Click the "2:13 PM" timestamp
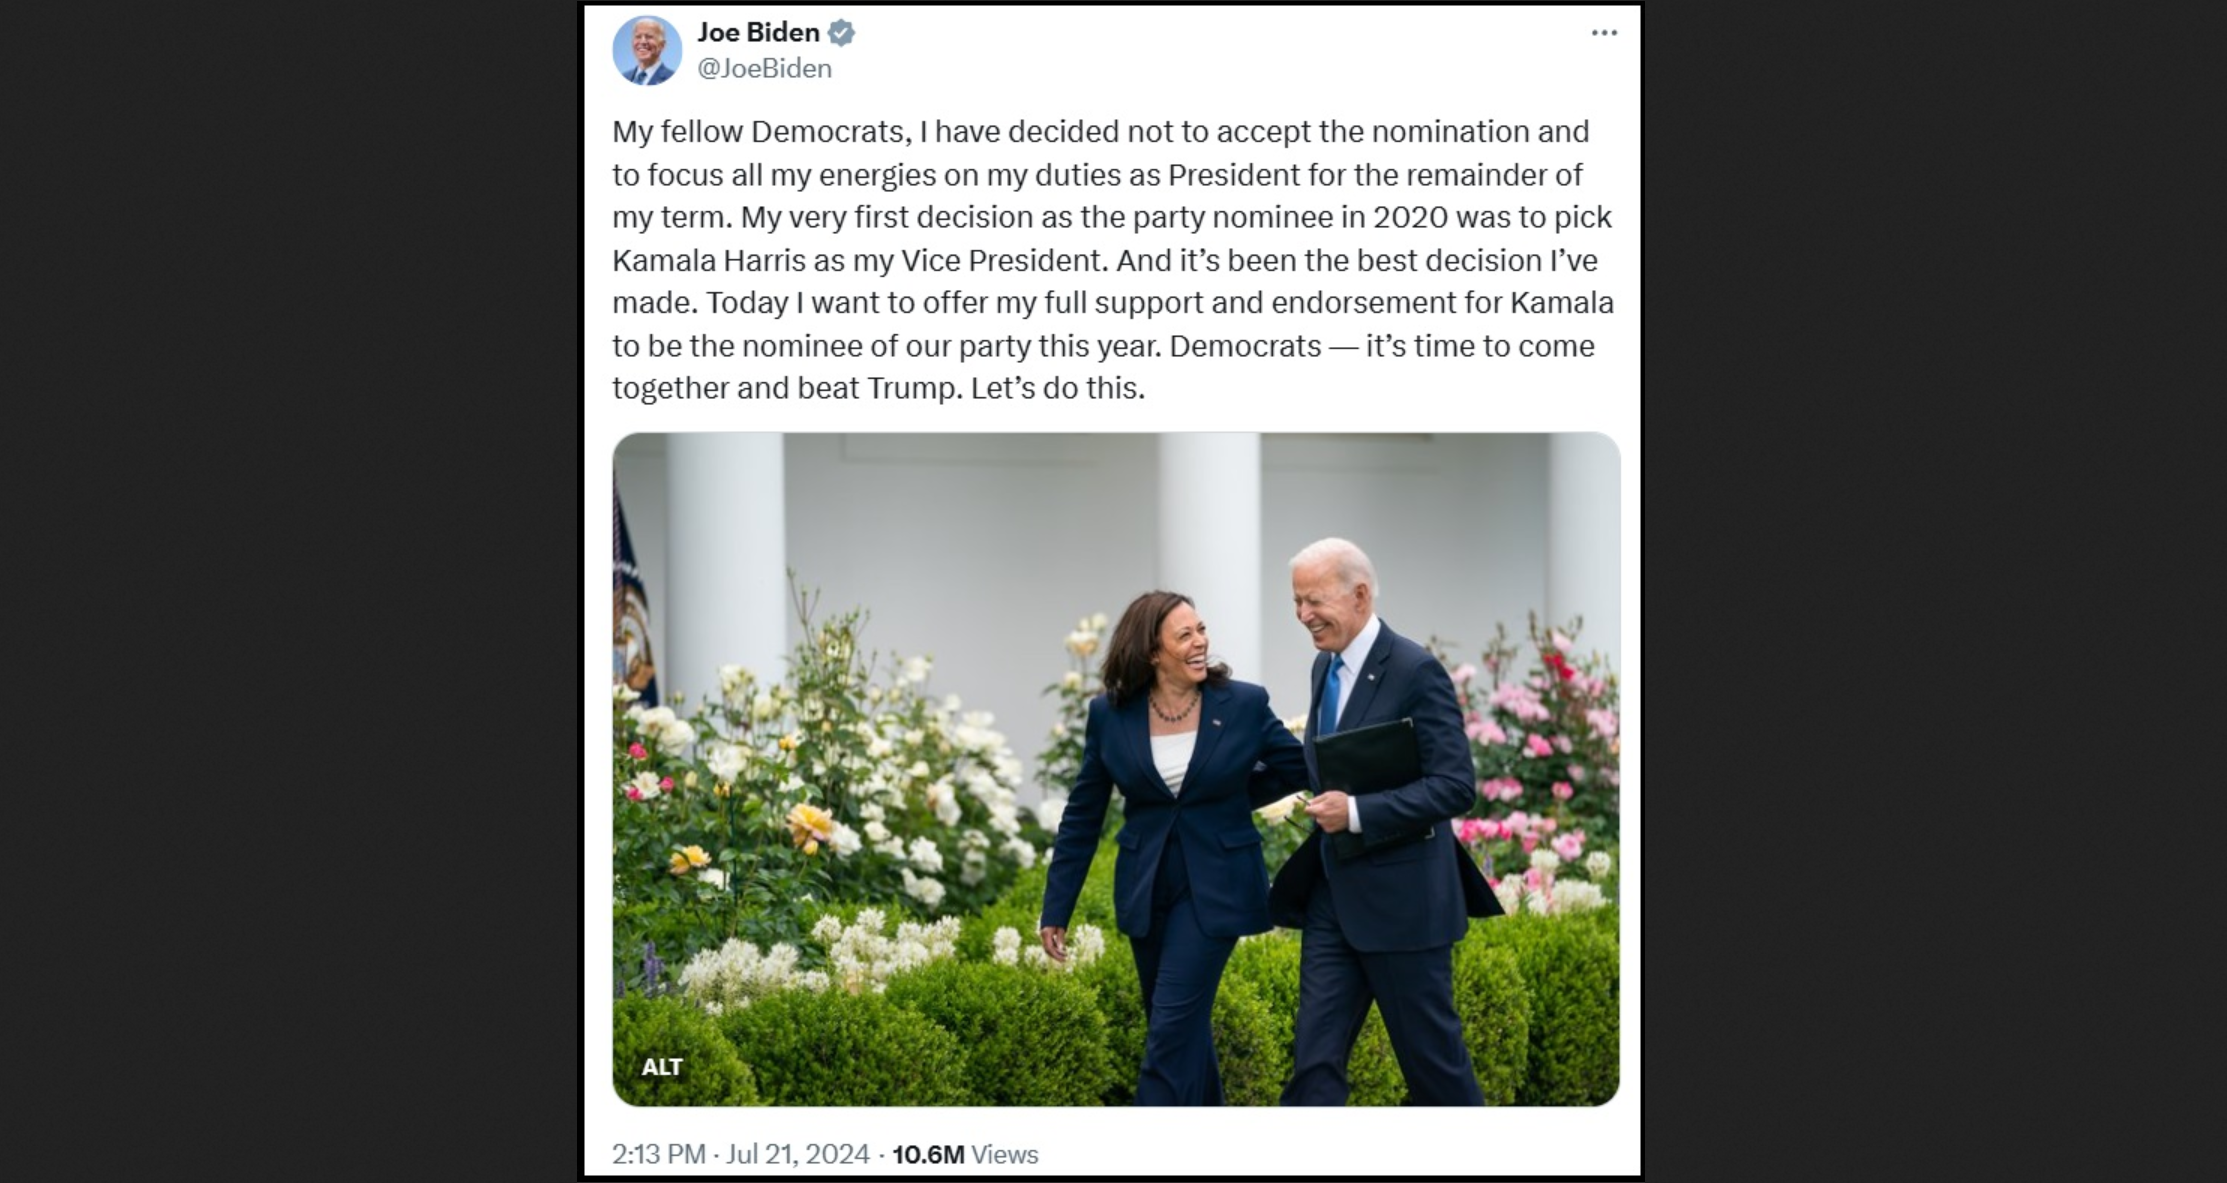The height and width of the screenshot is (1183, 2227). click(658, 1154)
